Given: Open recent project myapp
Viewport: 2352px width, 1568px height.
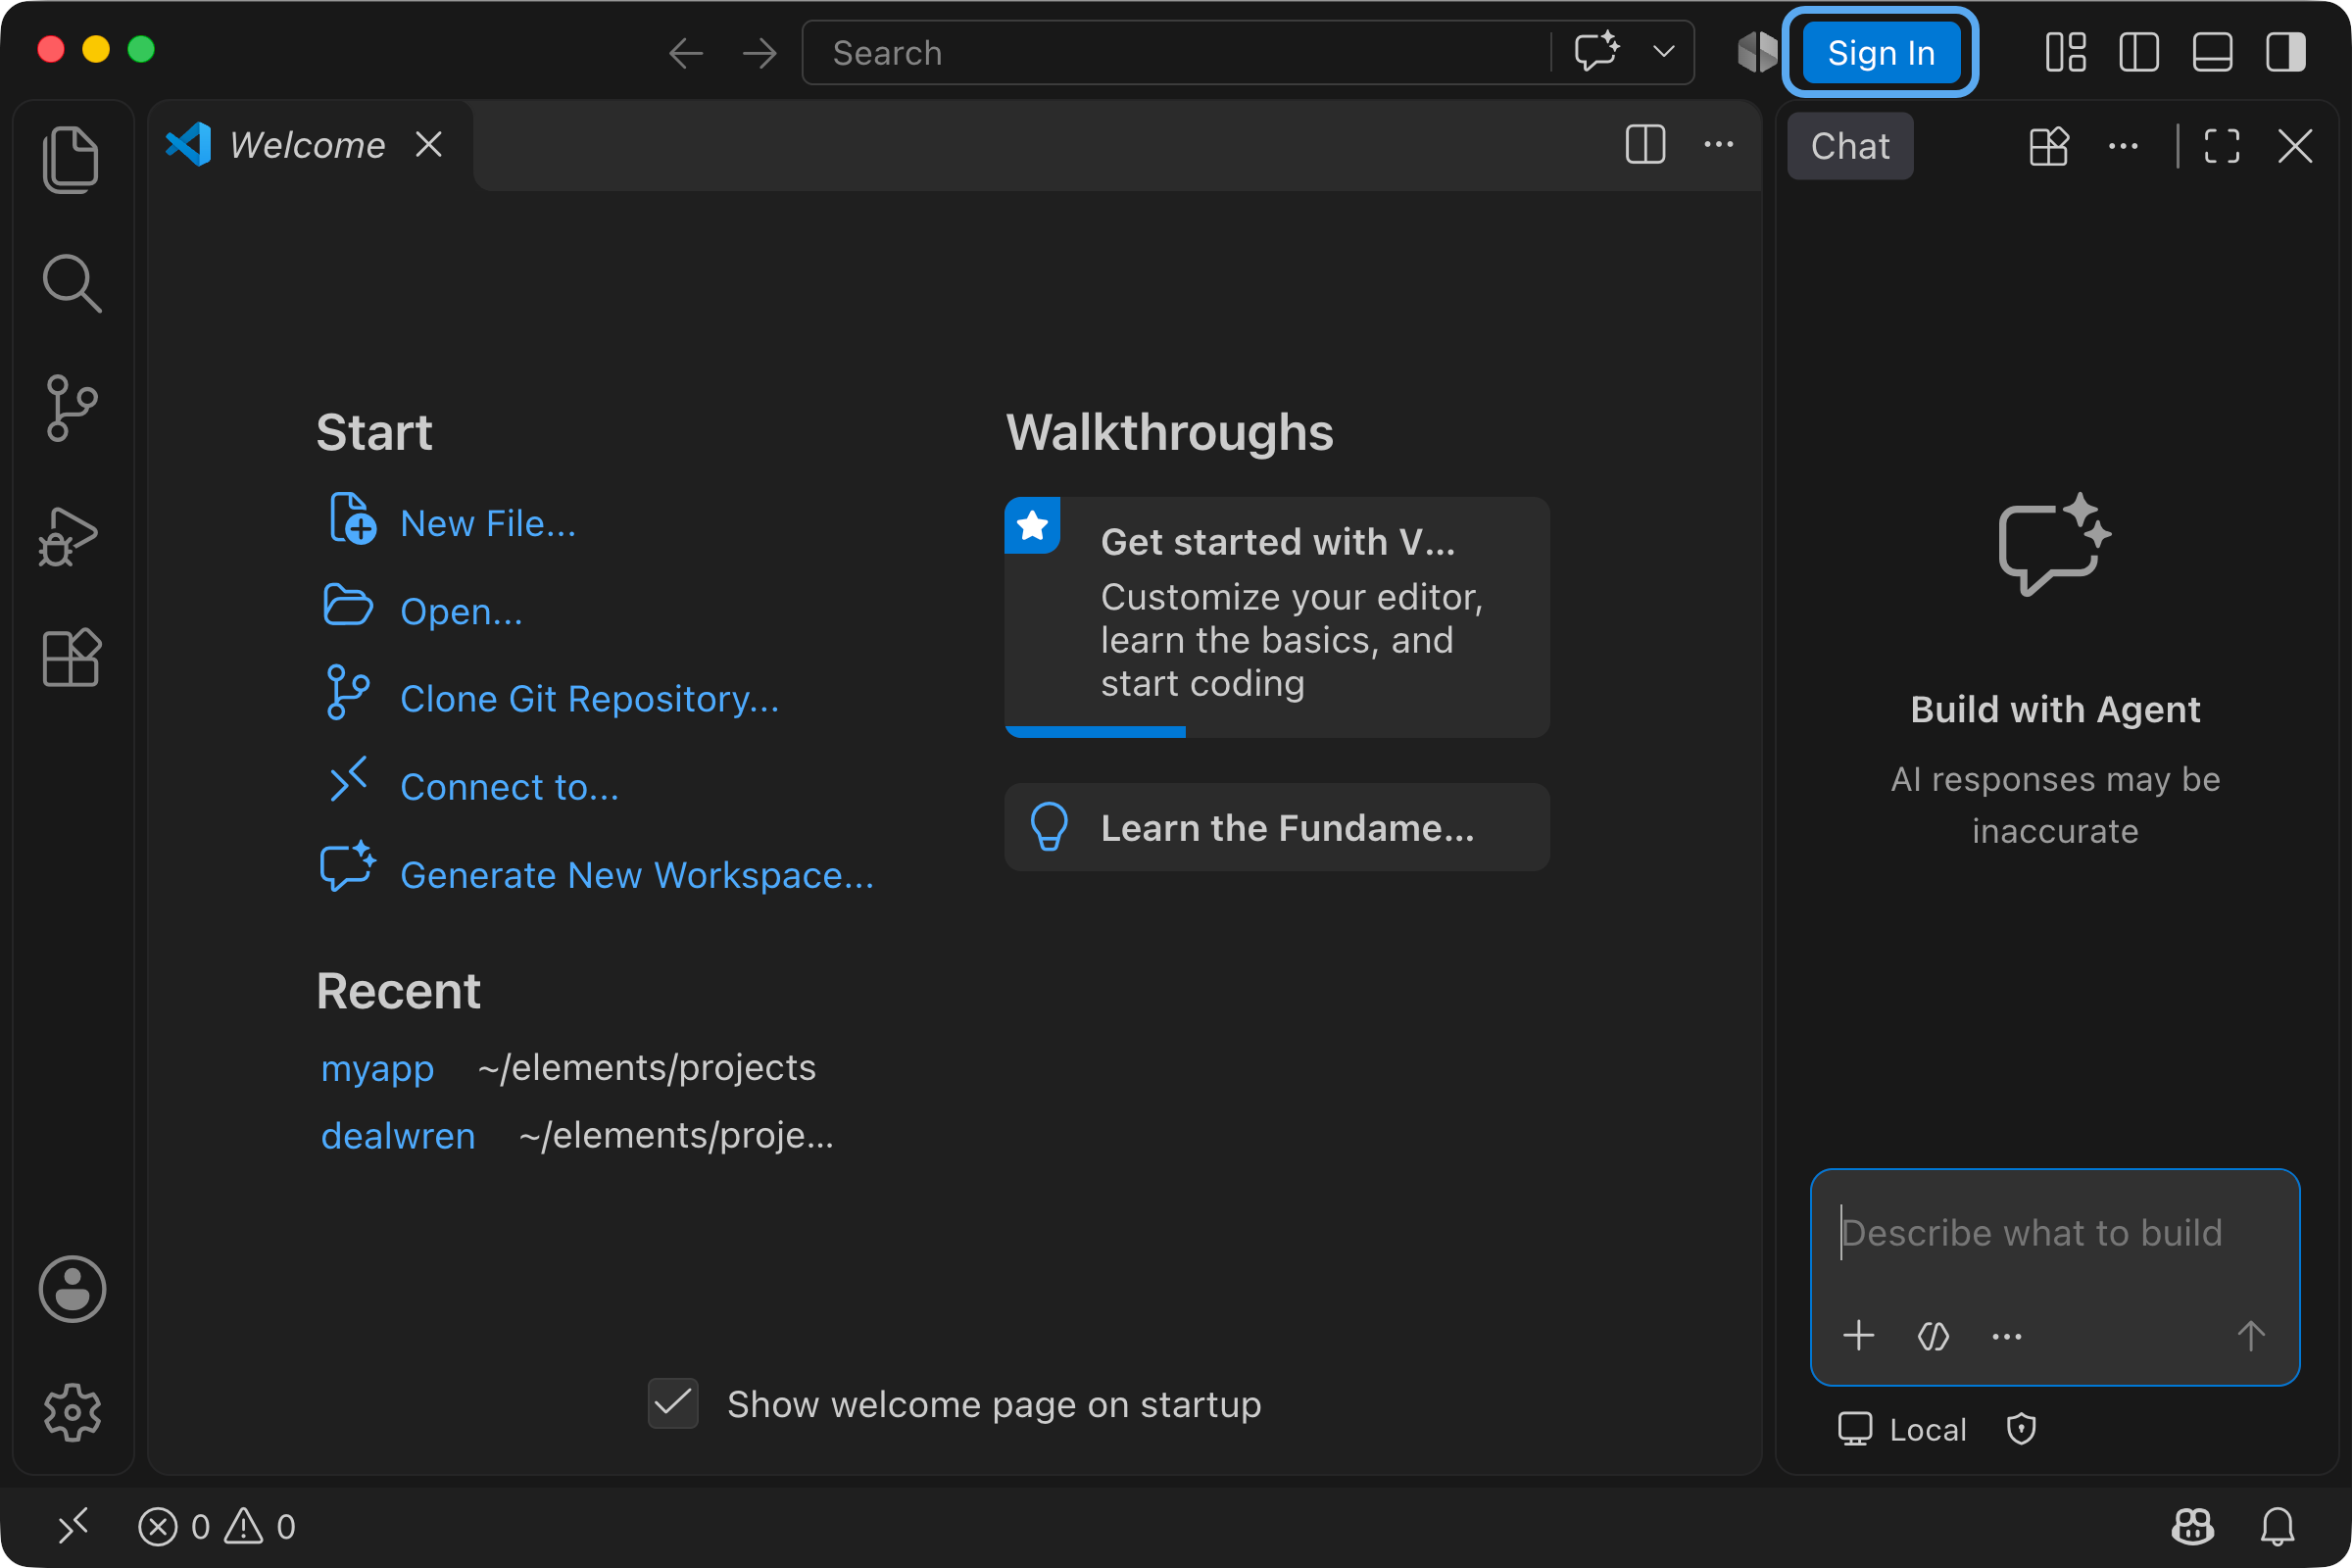Looking at the screenshot, I should pos(377,1068).
